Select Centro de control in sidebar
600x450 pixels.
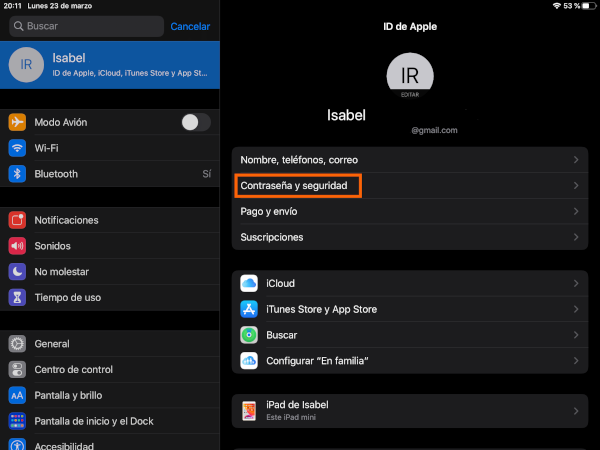[73, 369]
